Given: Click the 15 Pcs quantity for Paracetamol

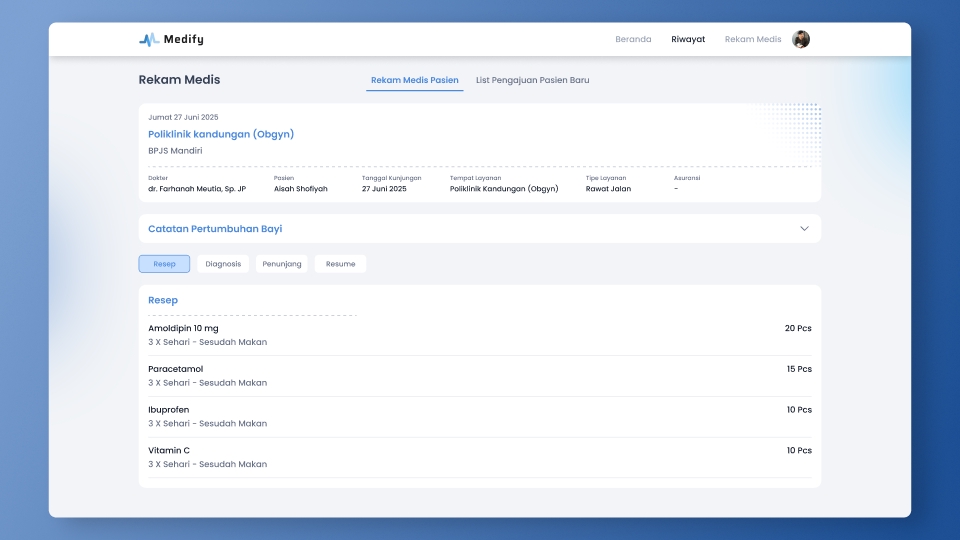Looking at the screenshot, I should (x=799, y=369).
